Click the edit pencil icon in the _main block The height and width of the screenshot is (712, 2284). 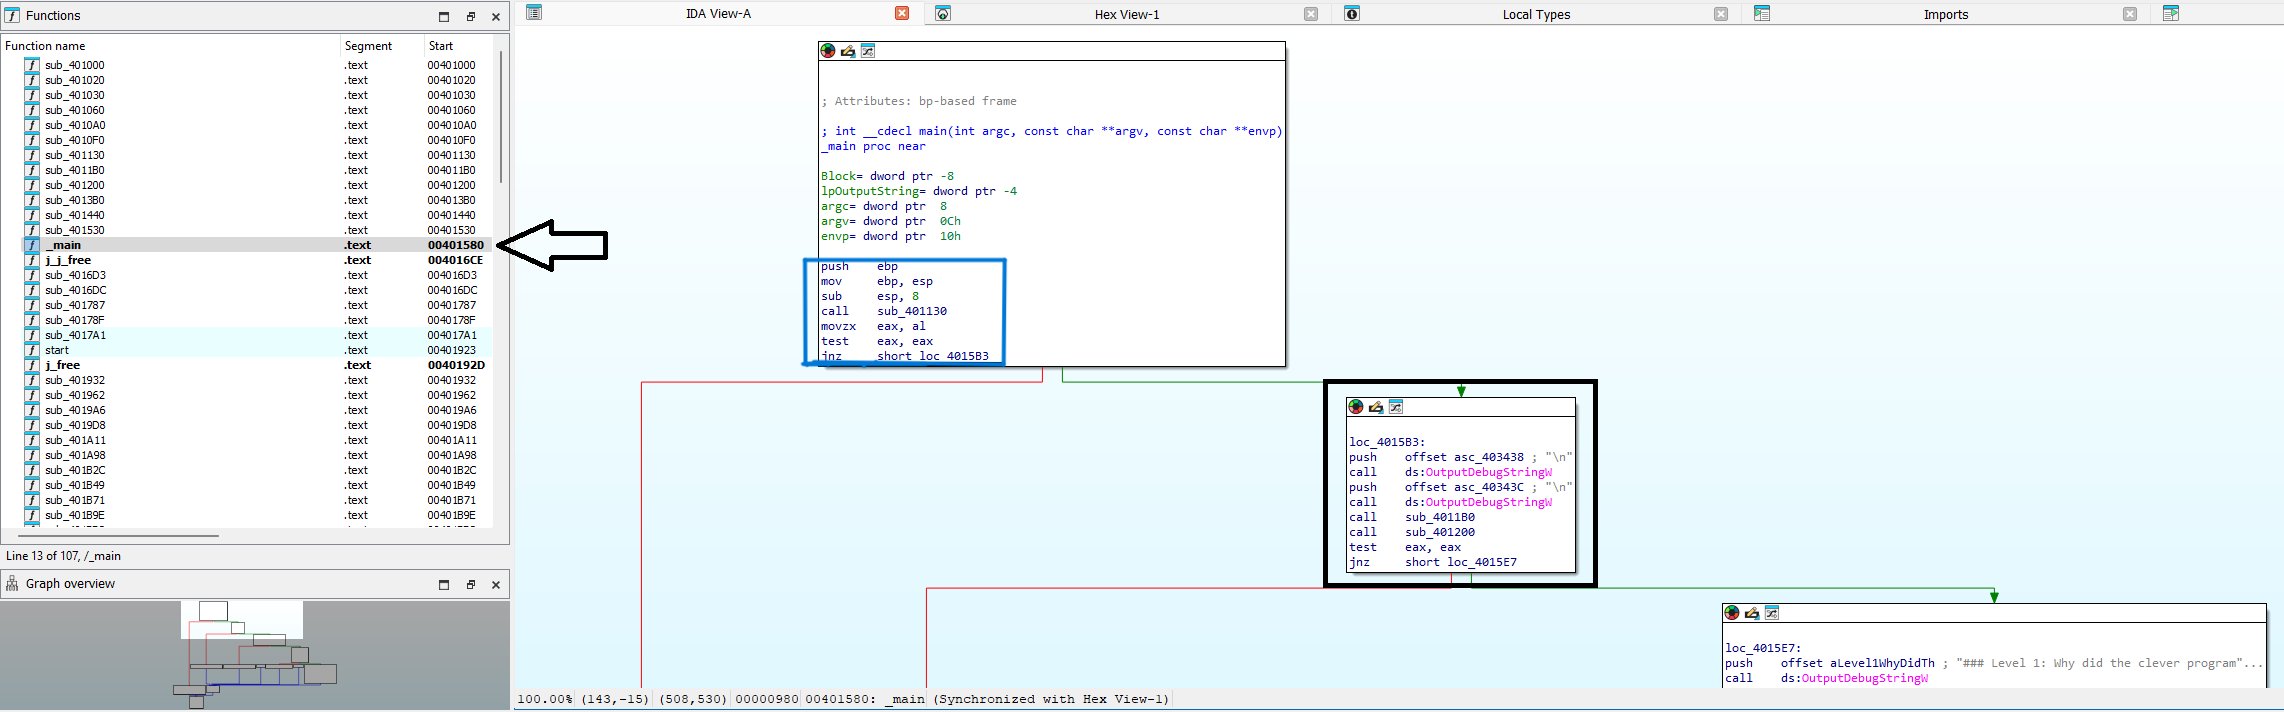(848, 51)
